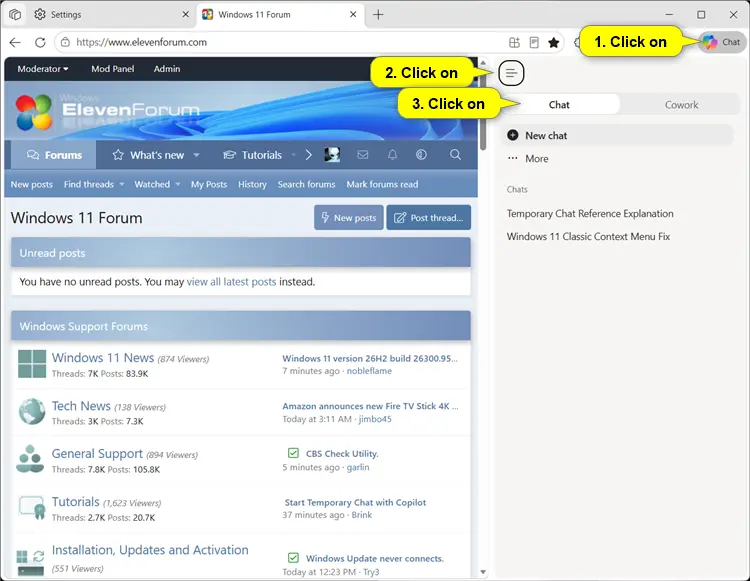The height and width of the screenshot is (581, 750).
Task: Open the forum alerts bell icon
Action: pos(392,155)
